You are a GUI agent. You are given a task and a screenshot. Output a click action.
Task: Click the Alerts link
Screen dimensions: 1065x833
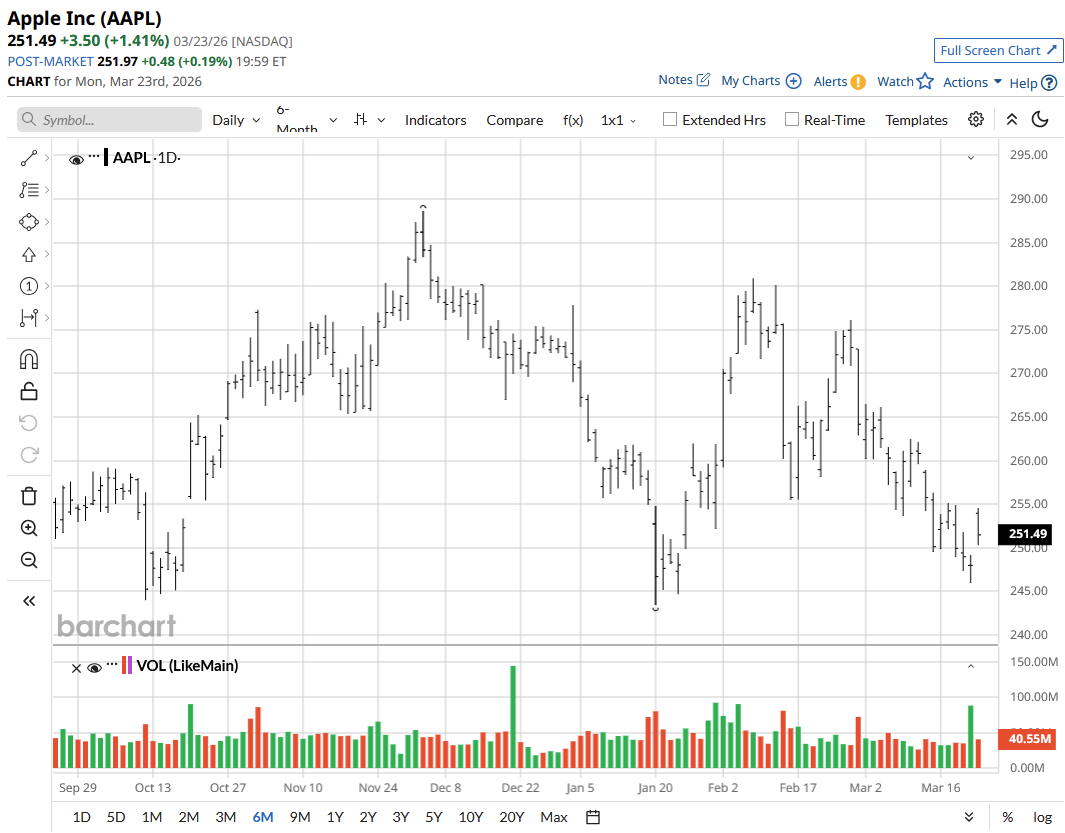[x=830, y=82]
